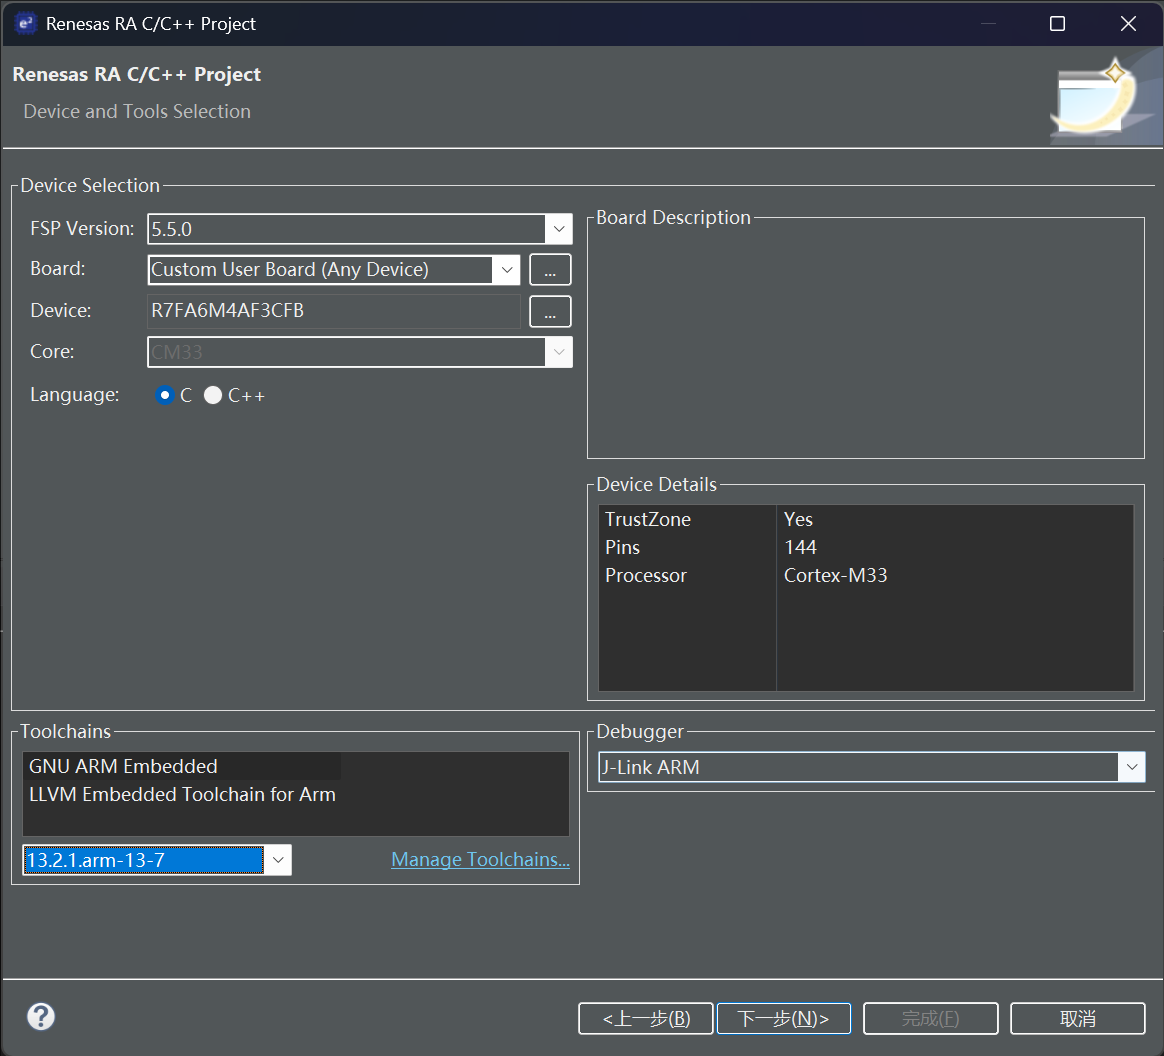1164x1056 pixels.
Task: Maximize the project wizard window
Action: pyautogui.click(x=1057, y=24)
